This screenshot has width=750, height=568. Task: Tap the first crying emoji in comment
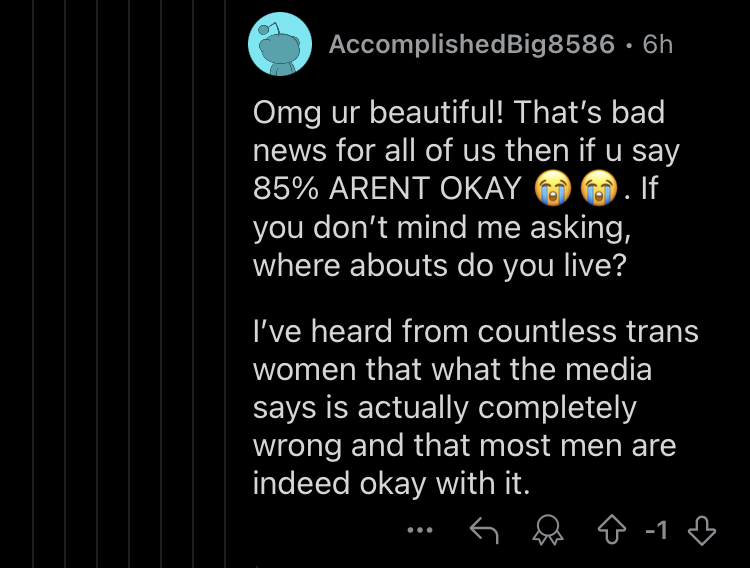coord(552,188)
